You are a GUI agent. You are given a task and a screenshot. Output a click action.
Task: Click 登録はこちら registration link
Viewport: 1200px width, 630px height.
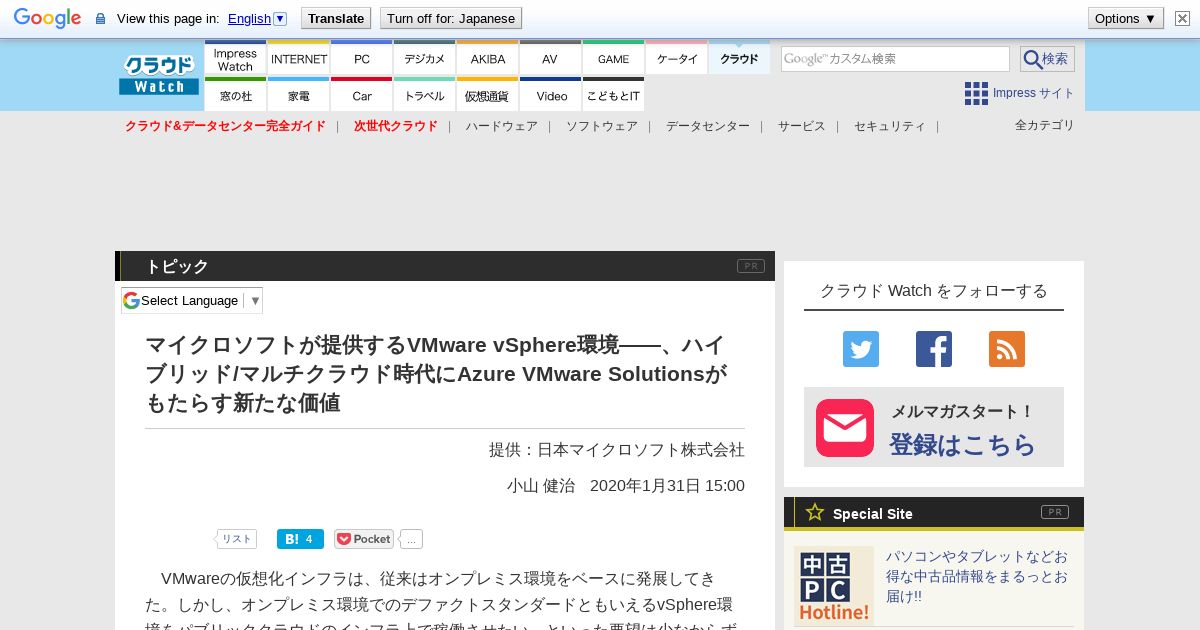pyautogui.click(x=962, y=445)
